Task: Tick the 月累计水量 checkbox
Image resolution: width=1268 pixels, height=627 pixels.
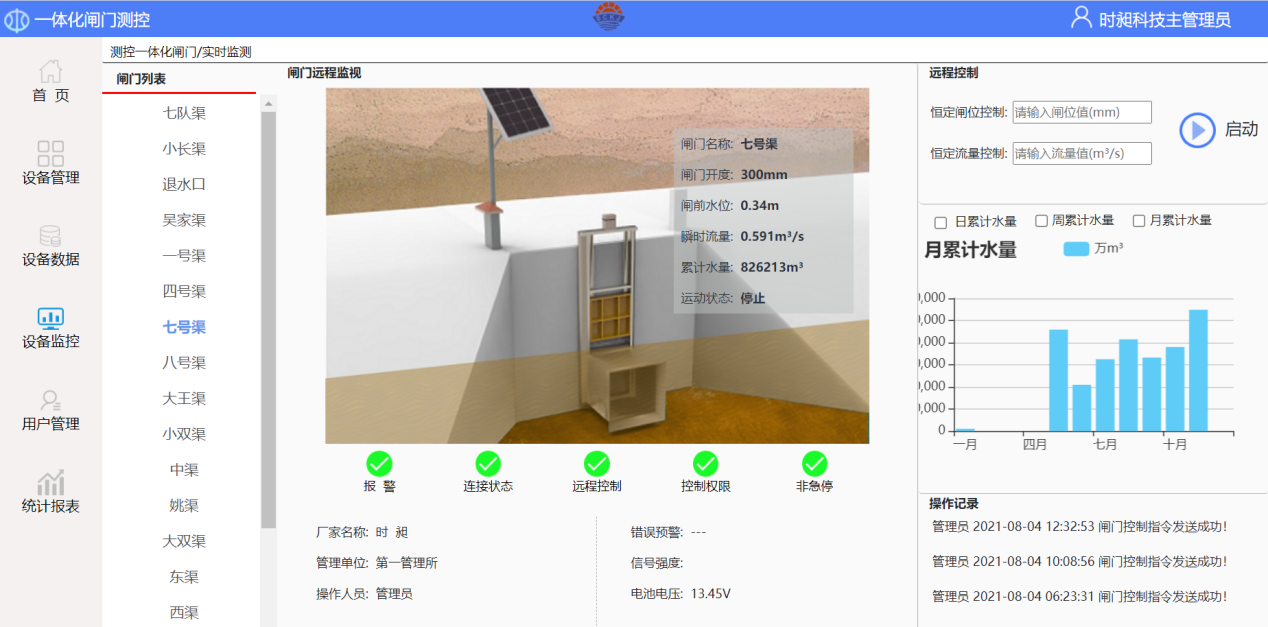Action: click(1138, 221)
